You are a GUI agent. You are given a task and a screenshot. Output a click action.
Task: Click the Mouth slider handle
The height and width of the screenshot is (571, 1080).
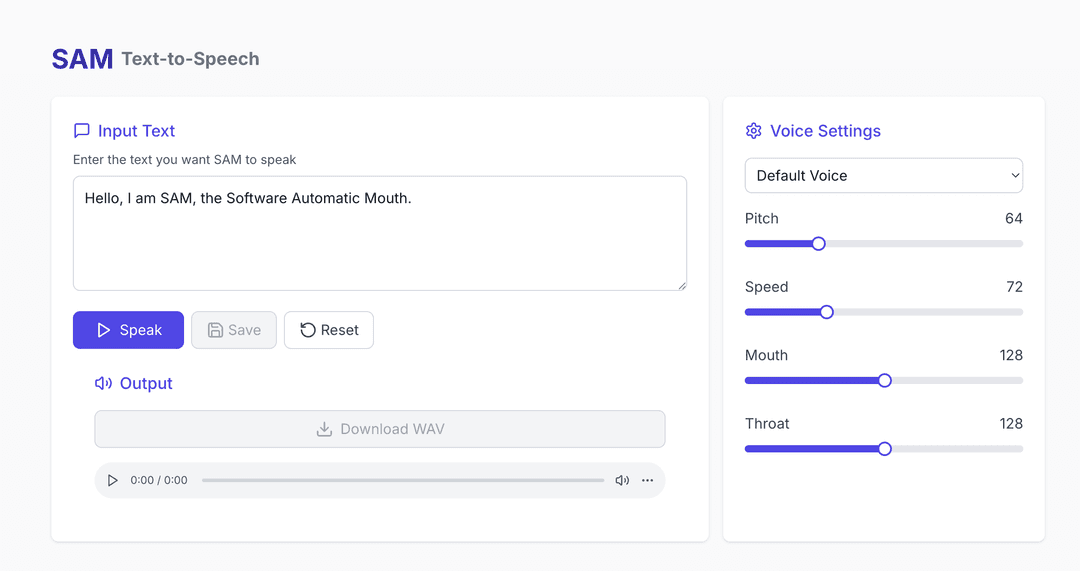(884, 380)
